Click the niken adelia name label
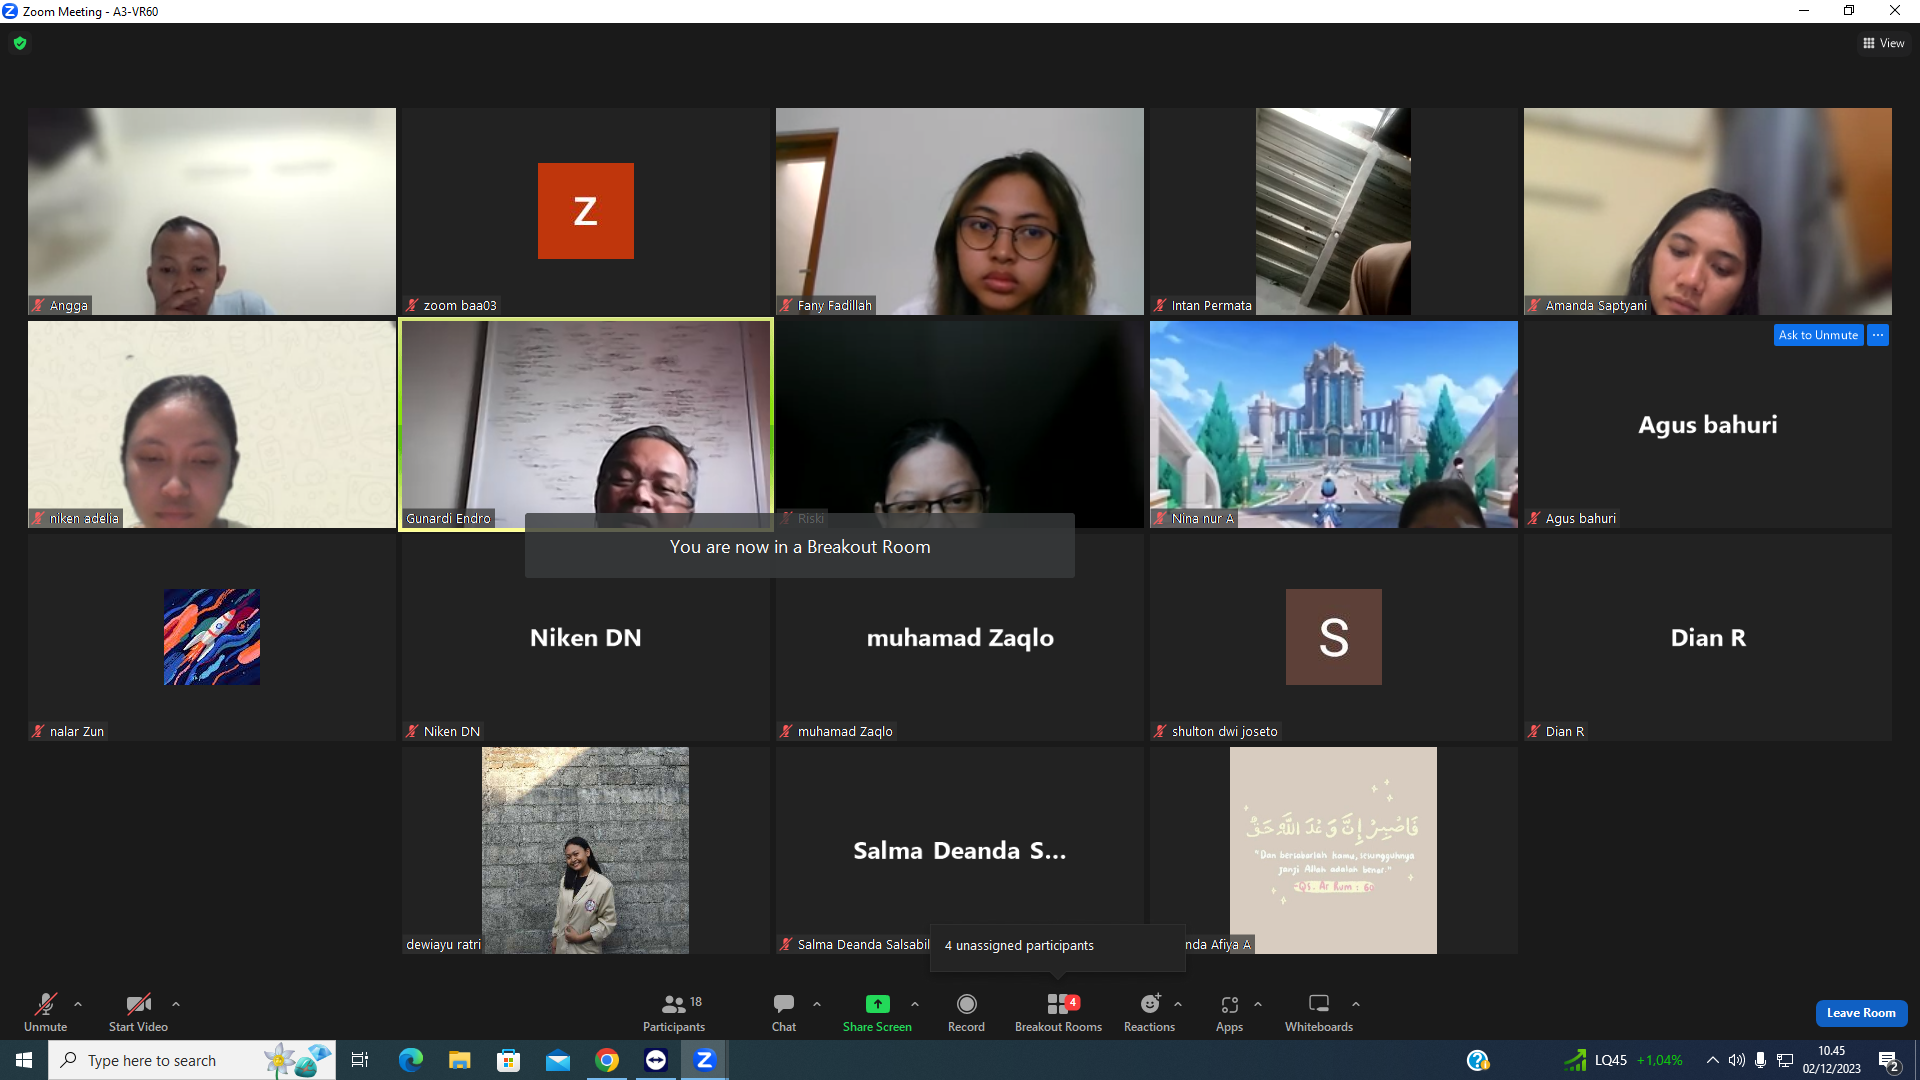 [x=84, y=519]
